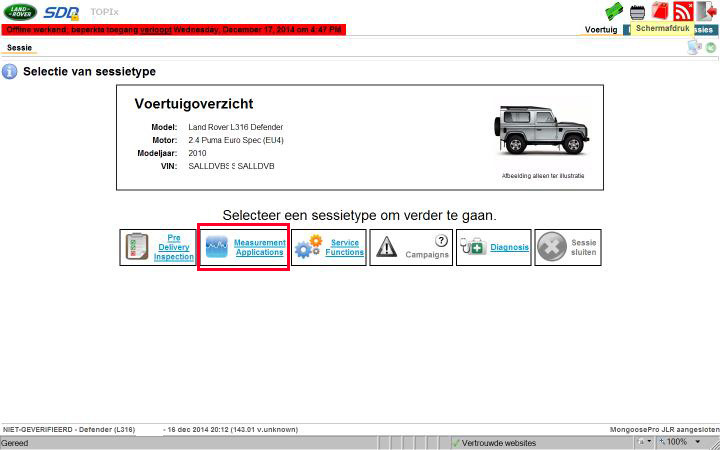This screenshot has width=720, height=450.
Task: Switch to the Voertuig tab
Action: pyautogui.click(x=601, y=29)
